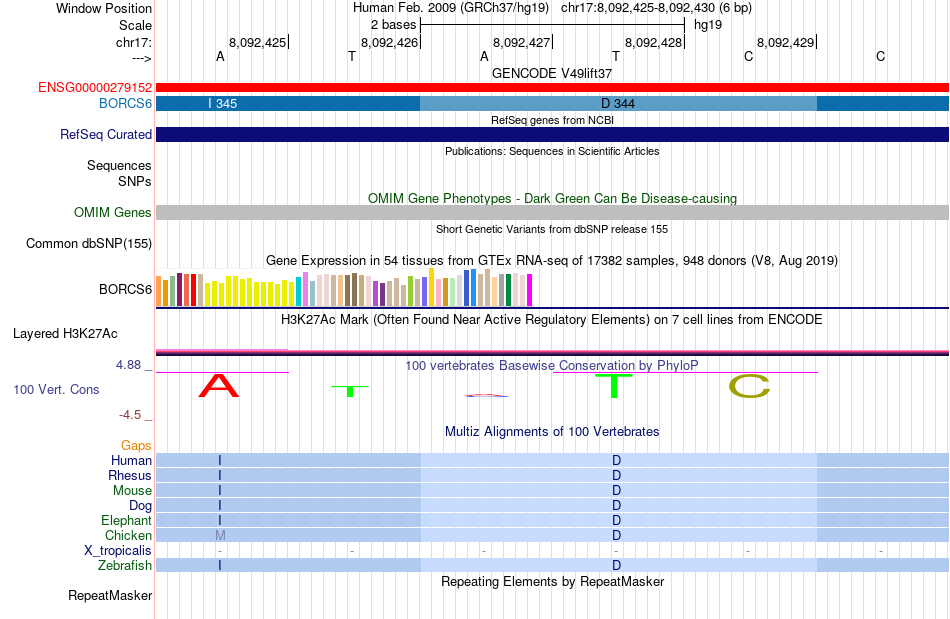Click the ENSG00000279152 track label
The height and width of the screenshot is (619, 950).
click(95, 87)
